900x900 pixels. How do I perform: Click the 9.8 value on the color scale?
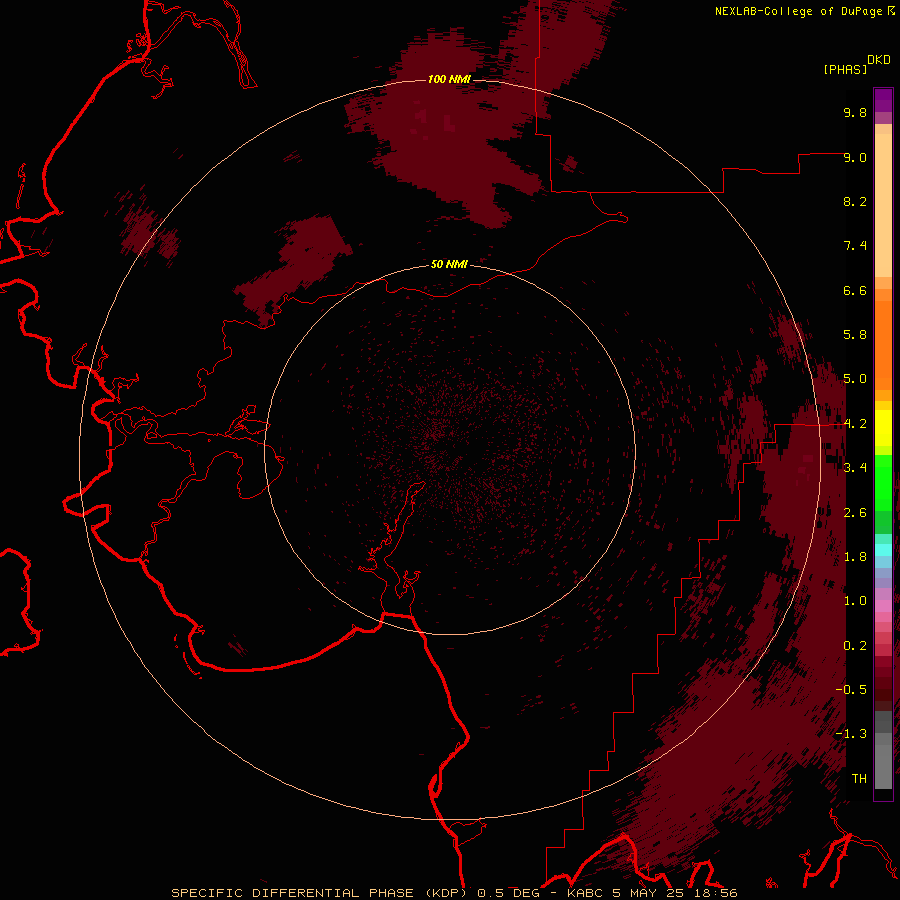pos(855,112)
